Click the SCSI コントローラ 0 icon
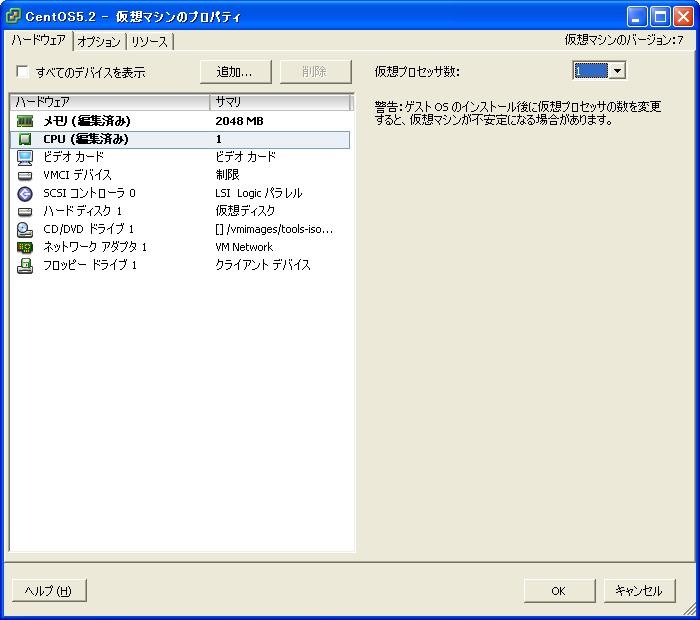This screenshot has width=700, height=620. click(25, 193)
